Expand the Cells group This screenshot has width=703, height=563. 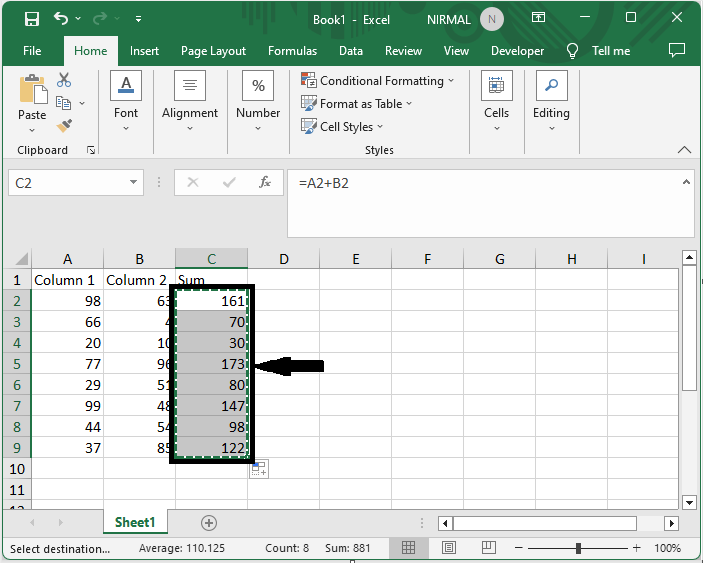click(496, 101)
